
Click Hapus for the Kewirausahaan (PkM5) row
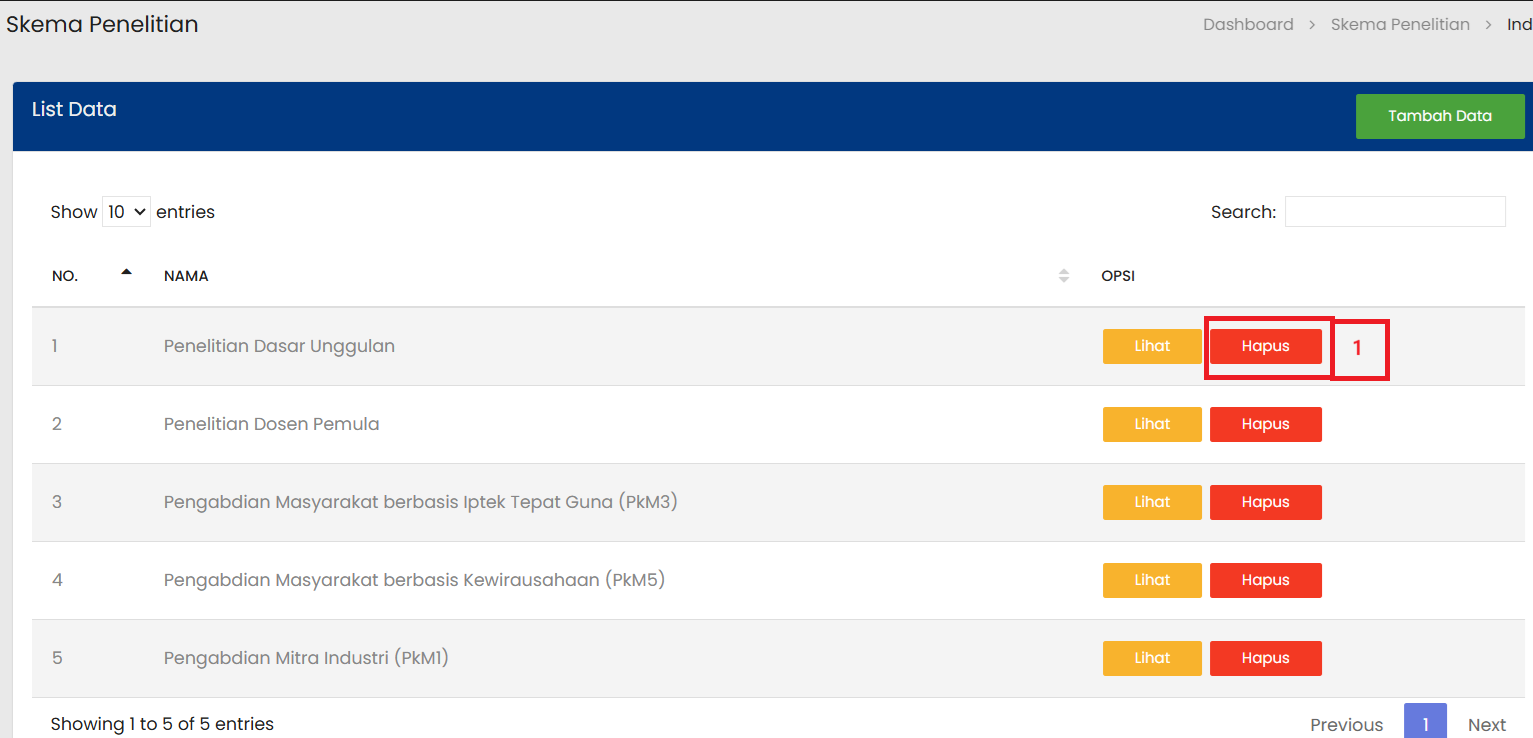click(1265, 580)
